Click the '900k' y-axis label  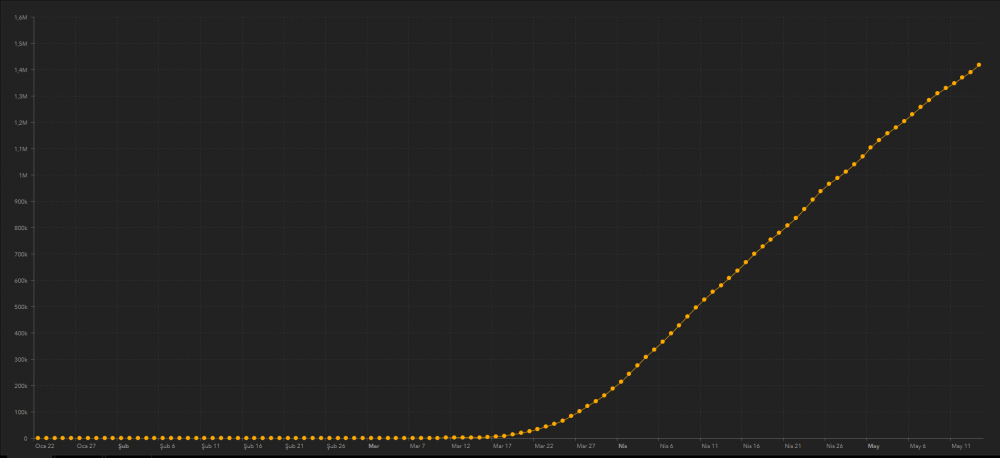(21, 202)
